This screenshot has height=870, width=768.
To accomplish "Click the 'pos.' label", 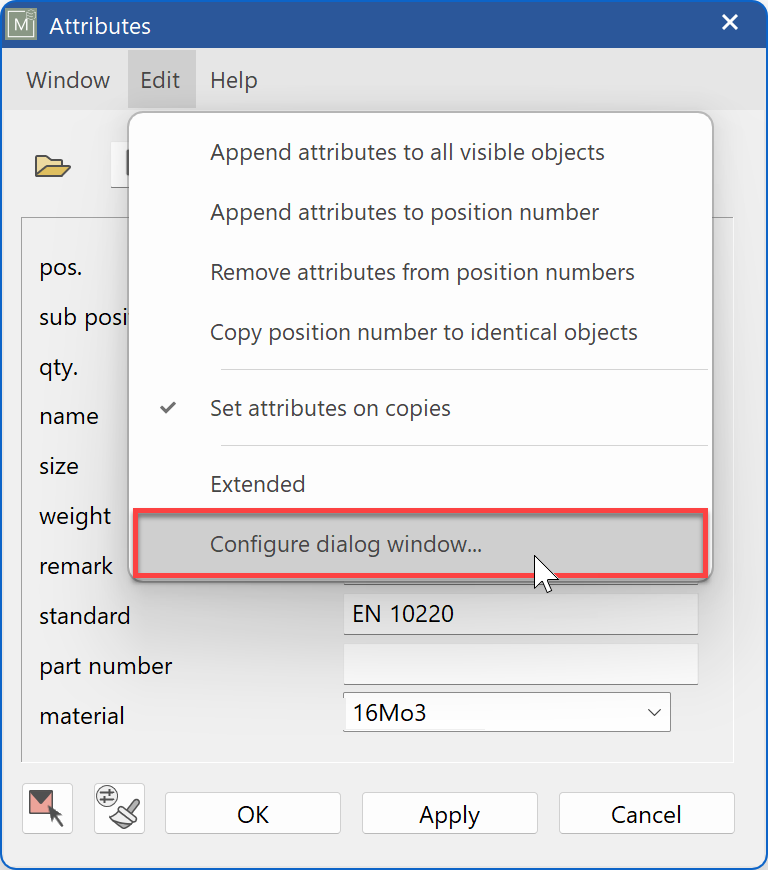I will pos(61,267).
